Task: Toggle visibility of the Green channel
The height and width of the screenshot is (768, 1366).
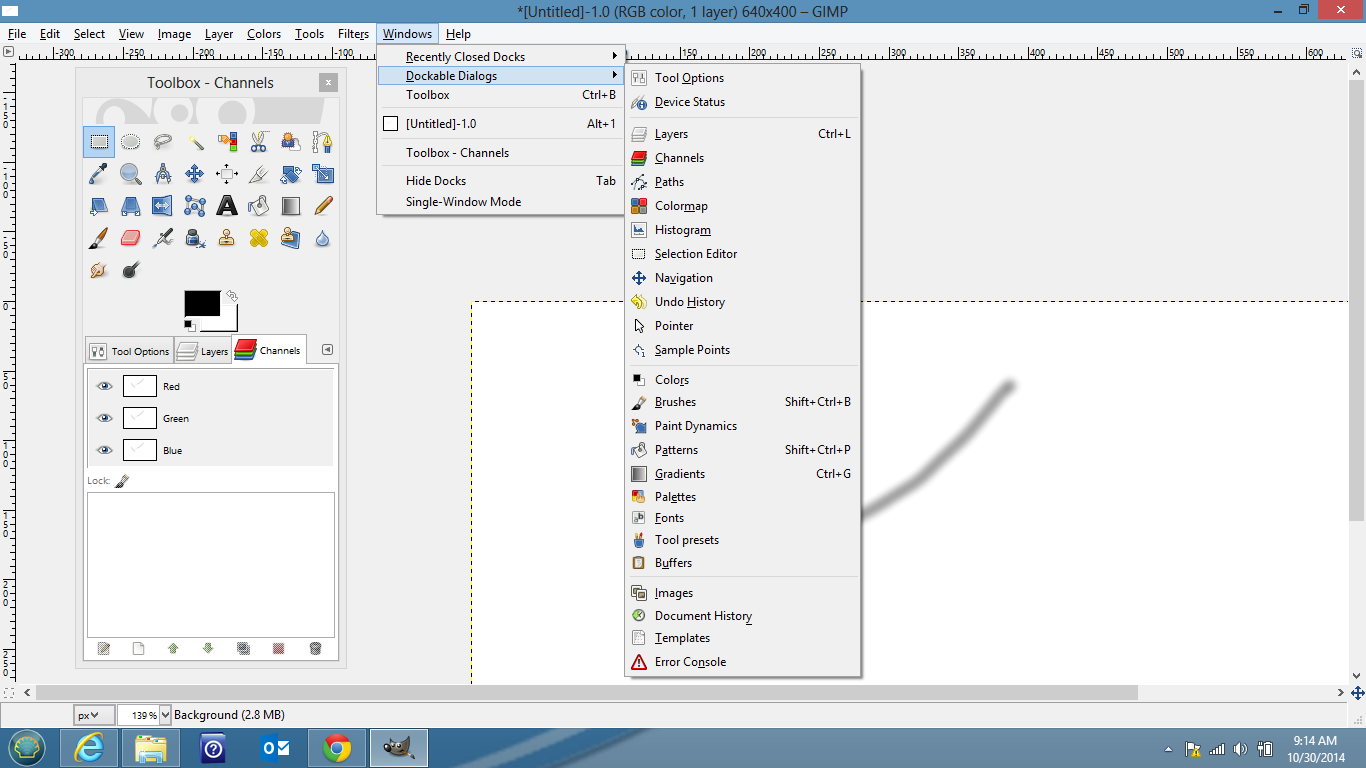Action: click(104, 418)
